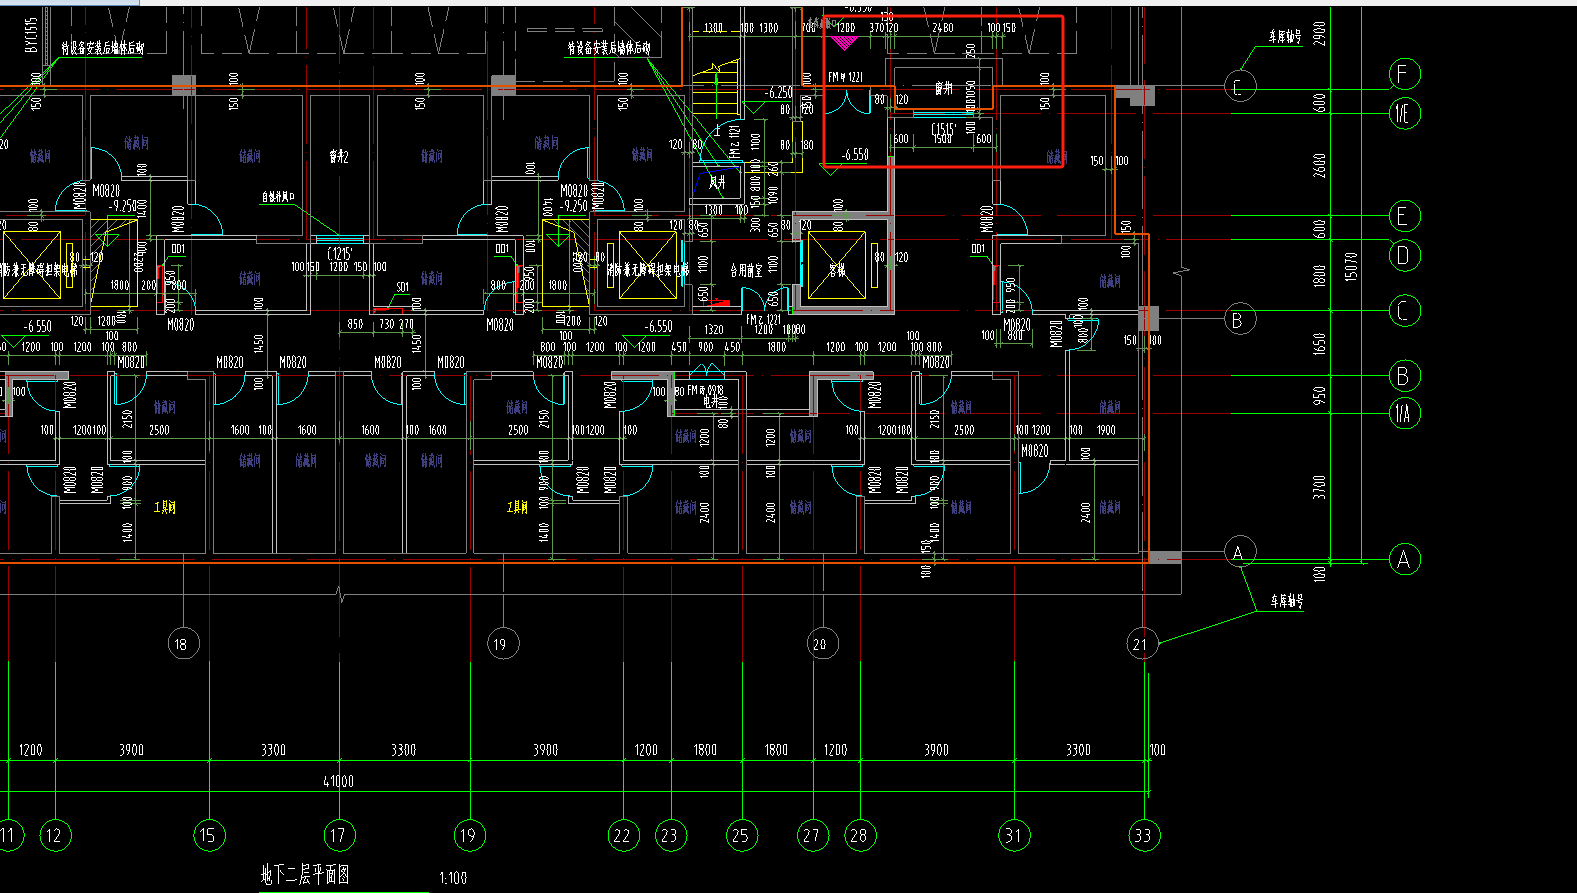Click white garage axis bubble B
1577x893 pixels.
click(1239, 320)
